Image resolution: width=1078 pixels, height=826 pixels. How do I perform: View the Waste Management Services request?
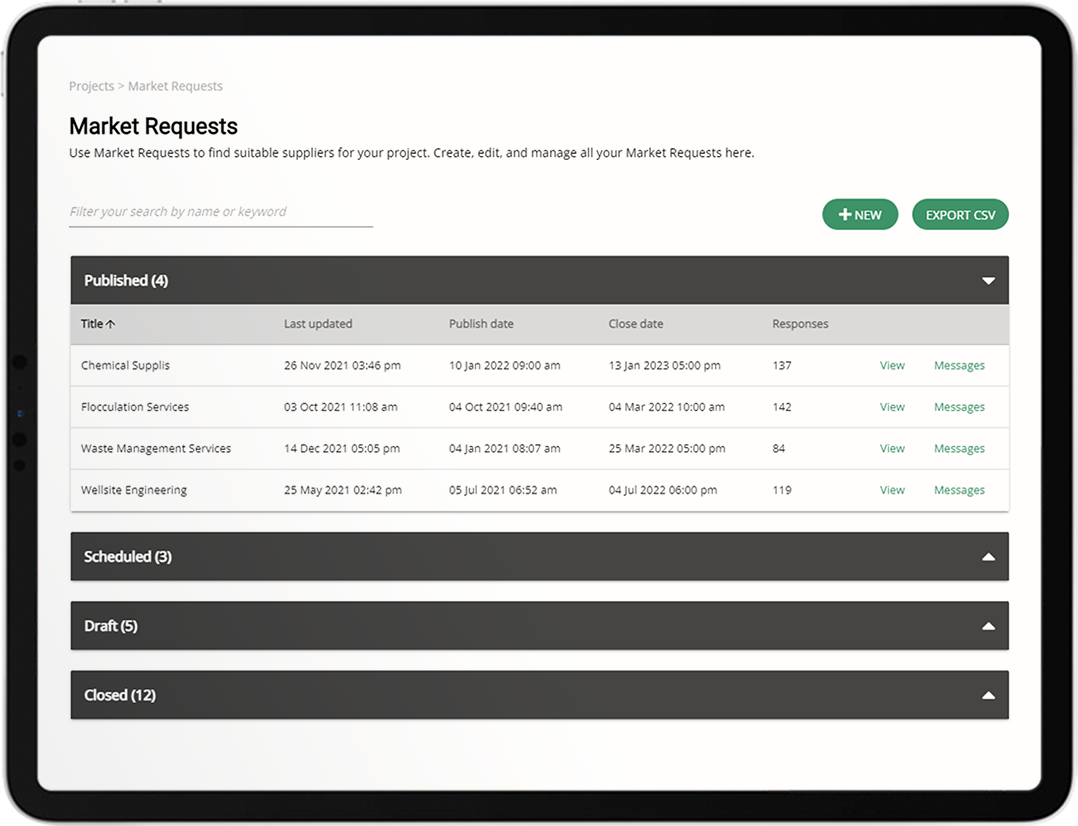(892, 448)
